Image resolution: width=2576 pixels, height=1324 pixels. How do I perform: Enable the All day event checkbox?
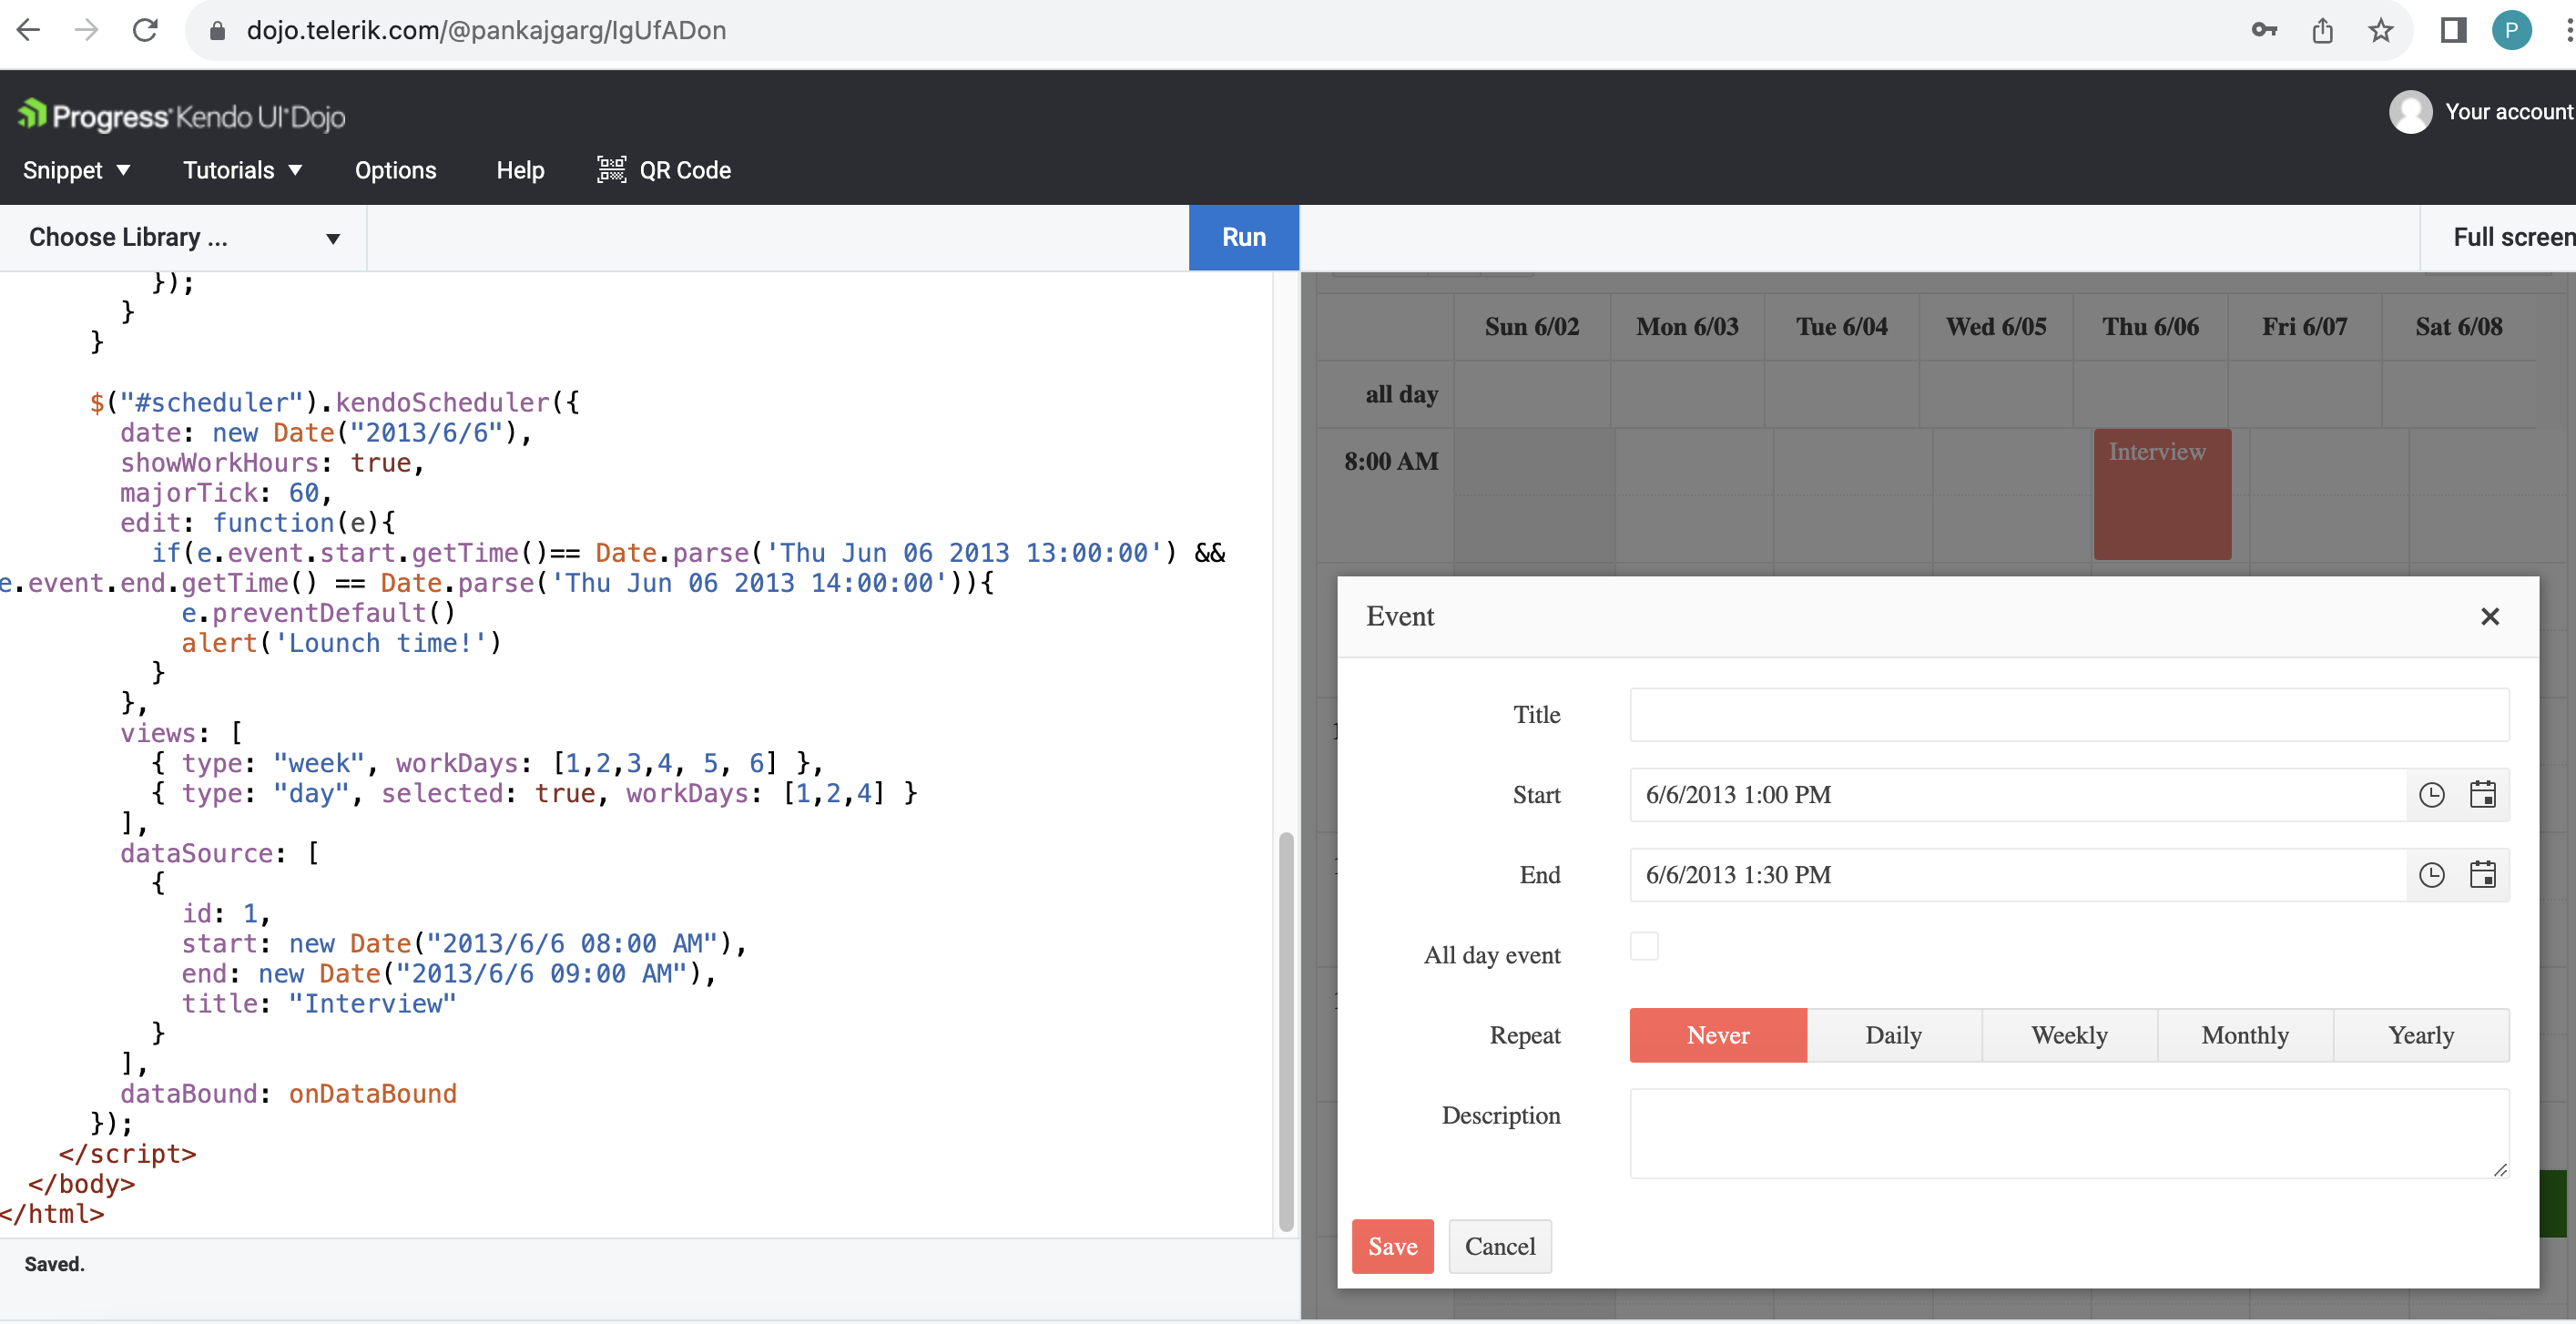coord(1643,946)
